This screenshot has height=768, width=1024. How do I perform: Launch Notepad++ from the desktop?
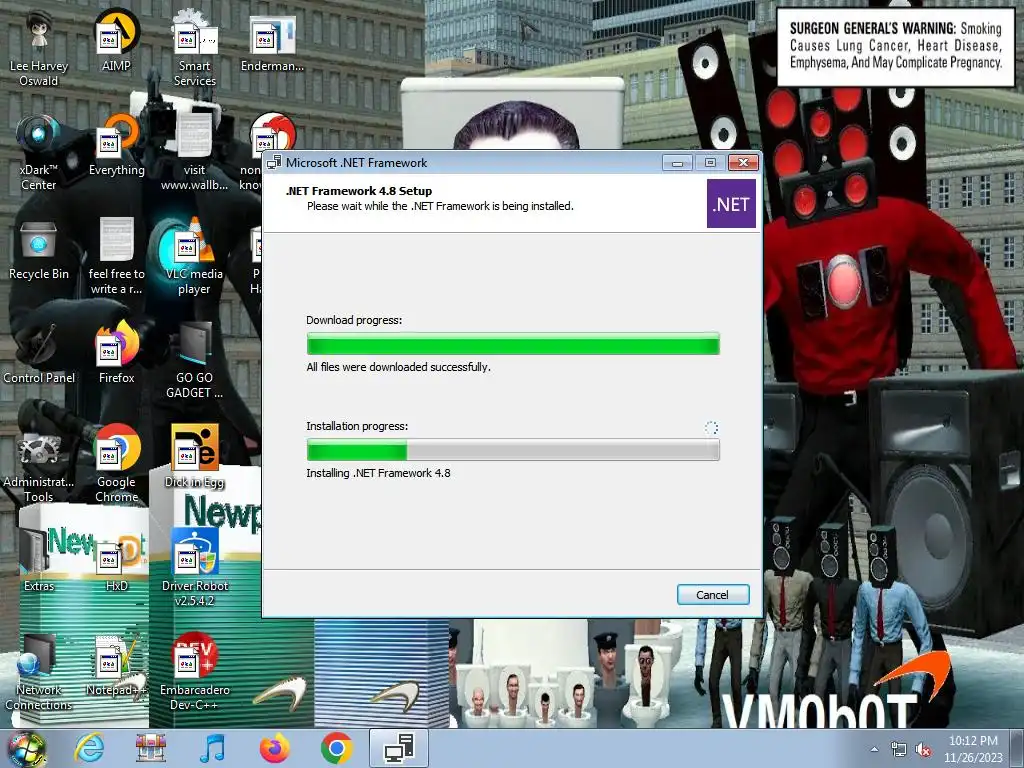click(116, 664)
